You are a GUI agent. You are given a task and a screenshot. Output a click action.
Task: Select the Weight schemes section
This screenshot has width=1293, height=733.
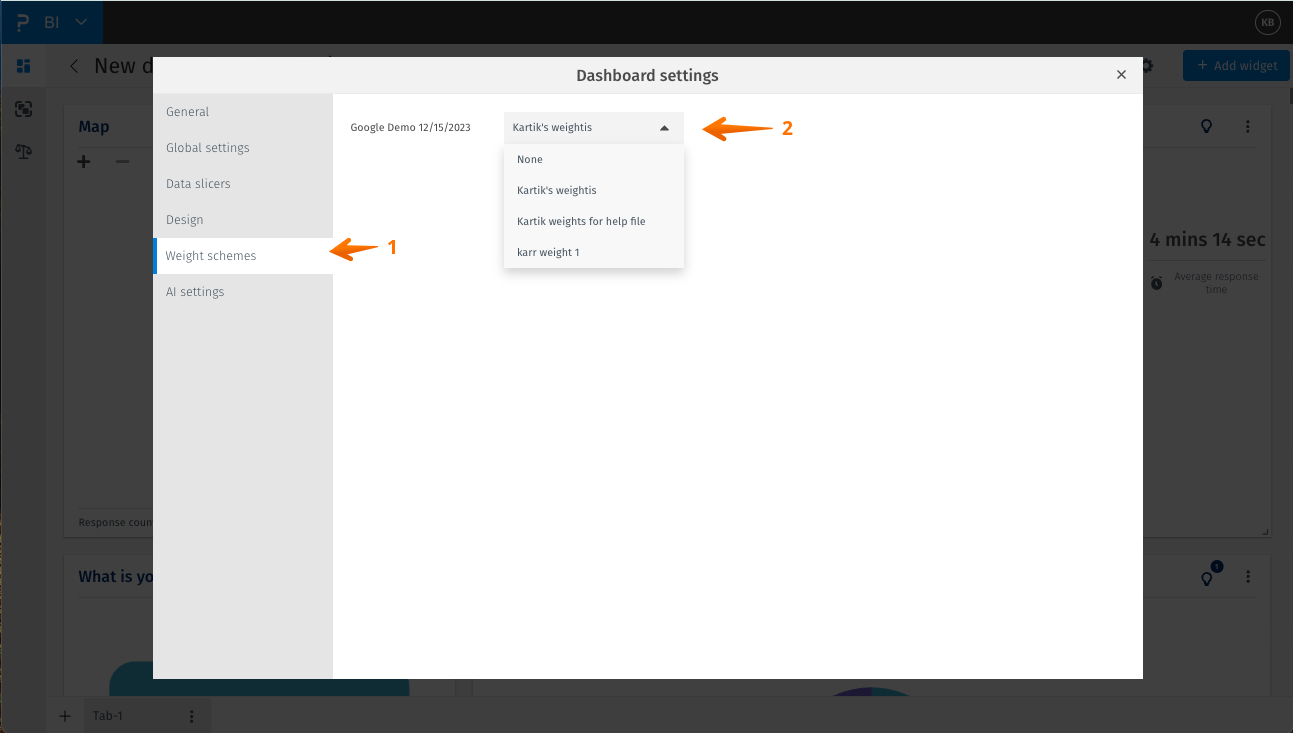tap(243, 256)
